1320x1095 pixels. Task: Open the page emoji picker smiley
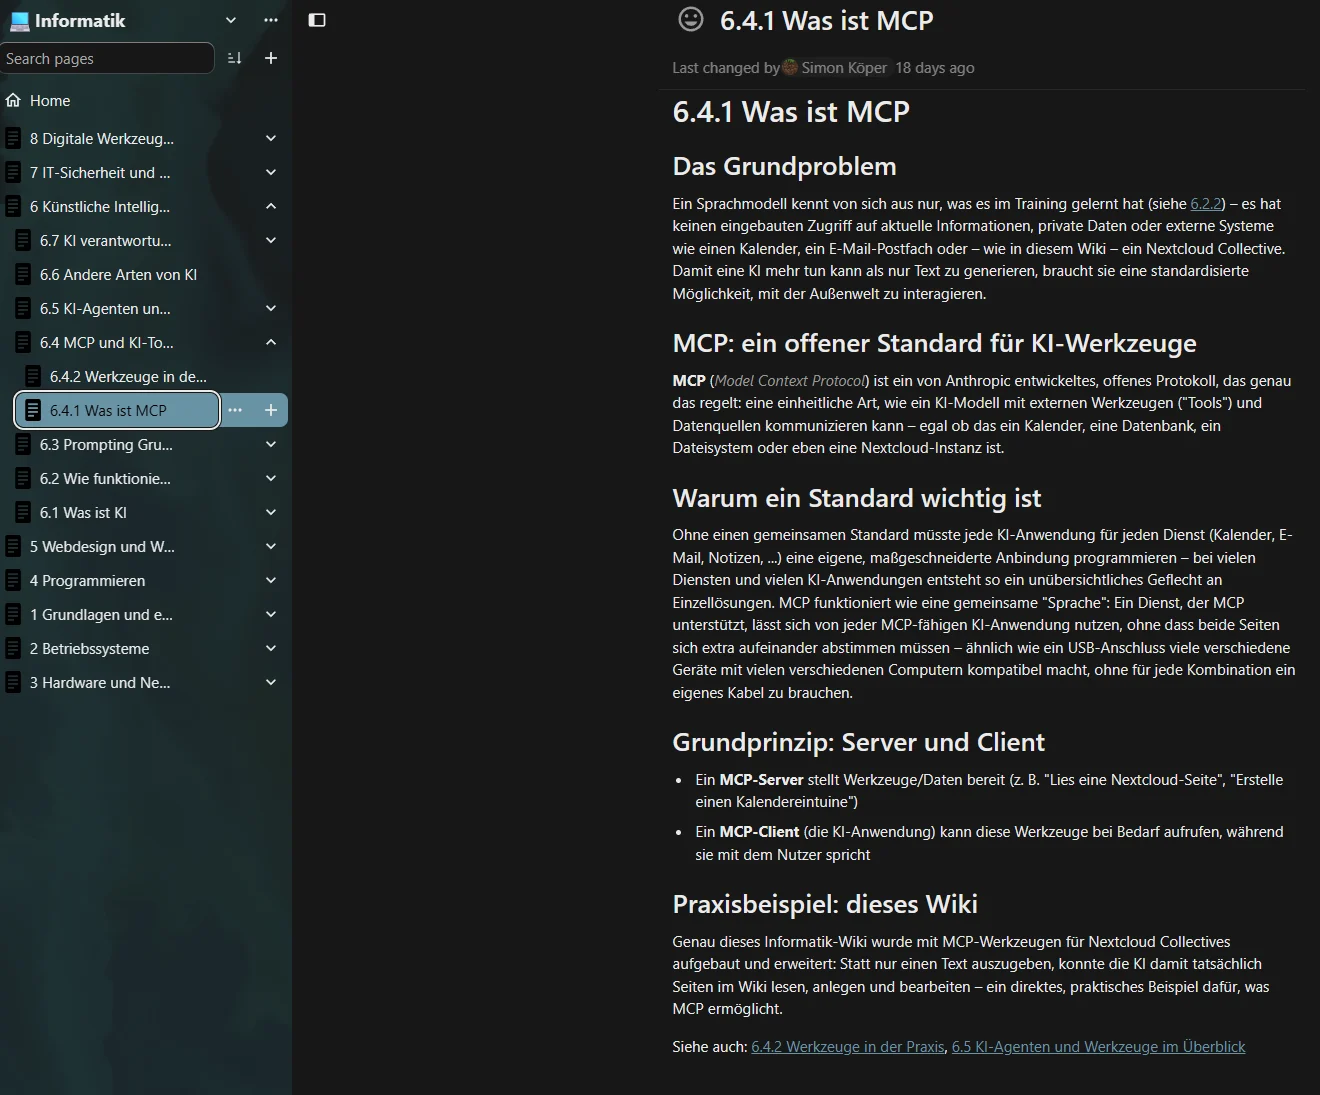pyautogui.click(x=691, y=19)
